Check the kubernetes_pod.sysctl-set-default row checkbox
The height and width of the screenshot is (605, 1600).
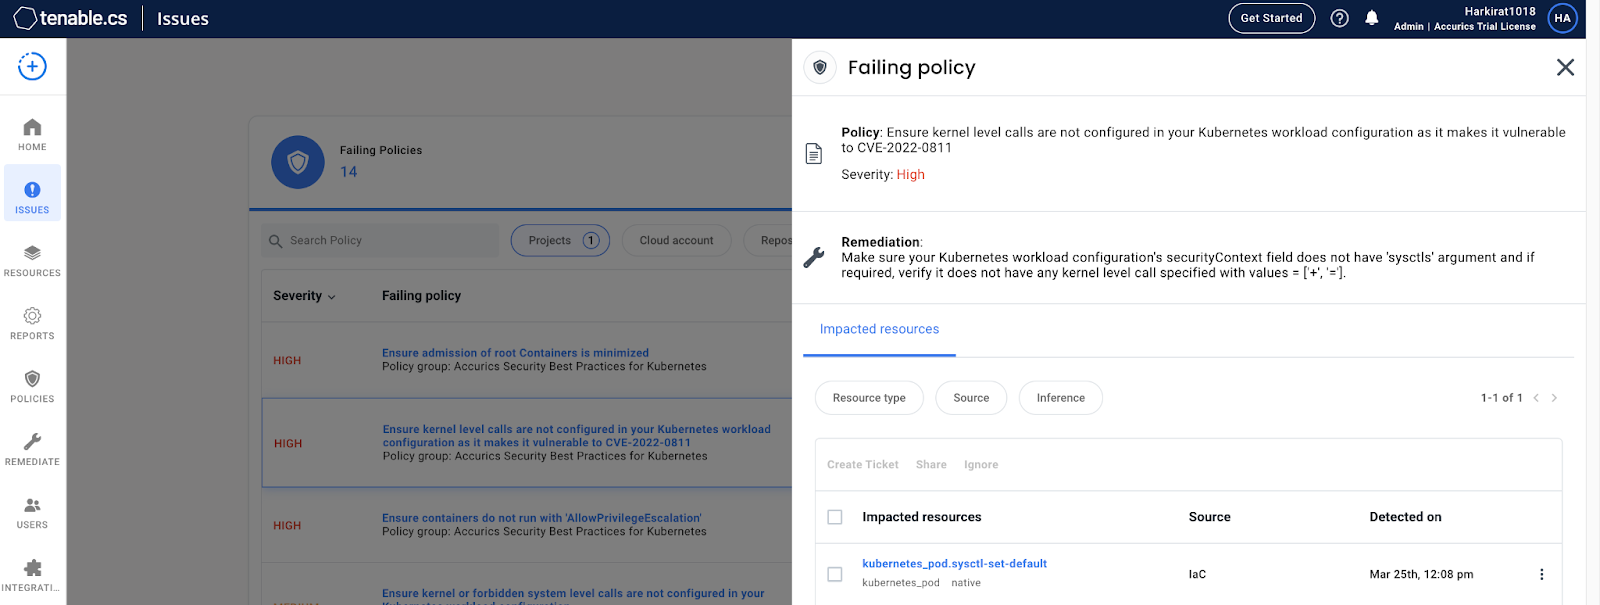[835, 574]
